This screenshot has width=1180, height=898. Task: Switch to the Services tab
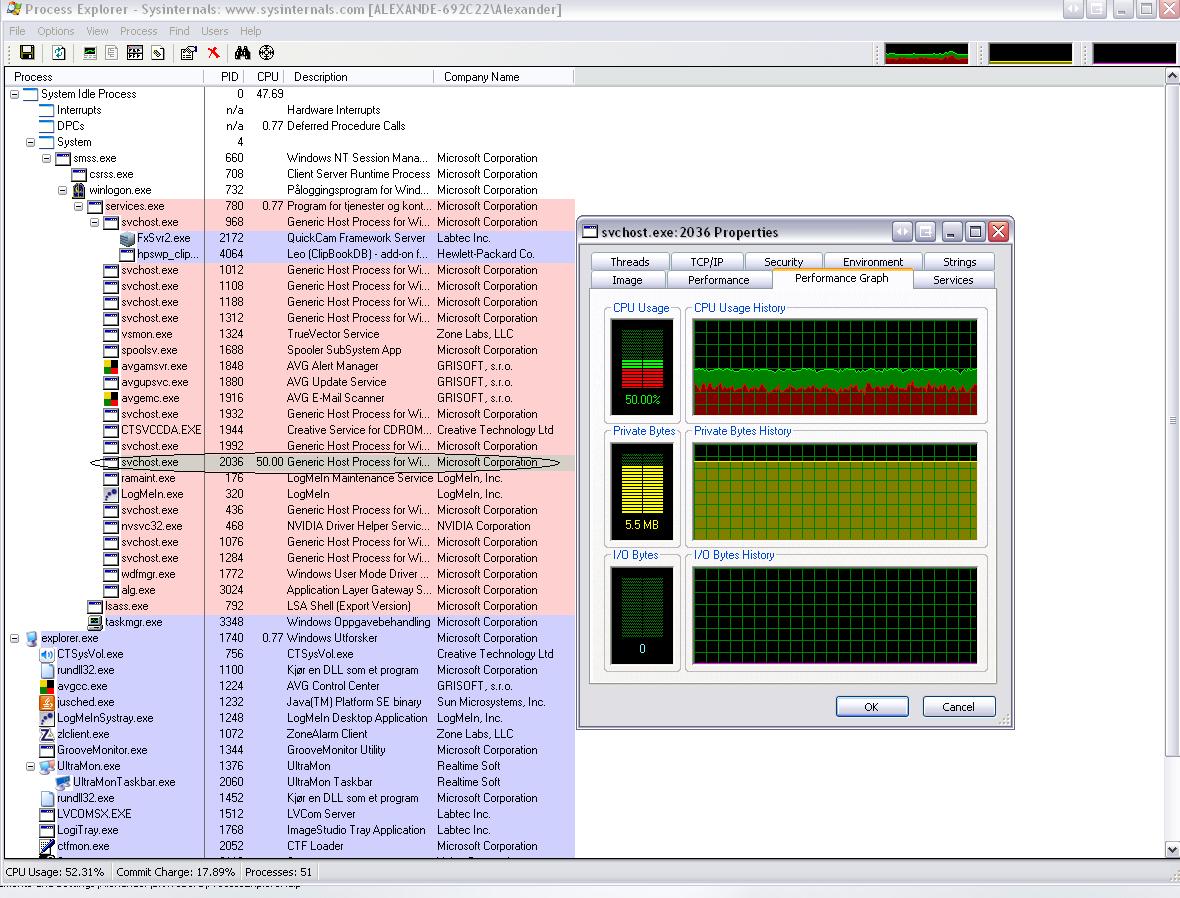pyautogui.click(x=953, y=280)
